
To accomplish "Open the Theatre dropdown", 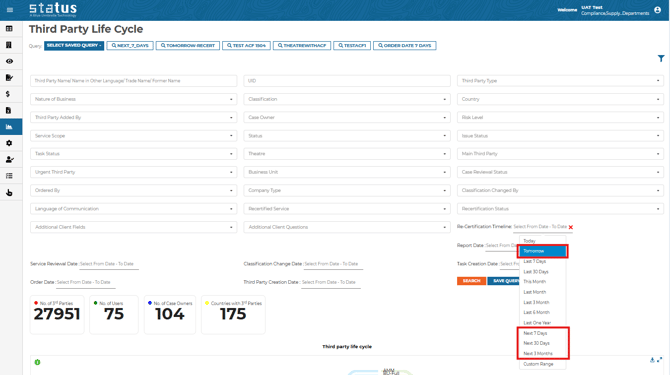I will pos(347,154).
